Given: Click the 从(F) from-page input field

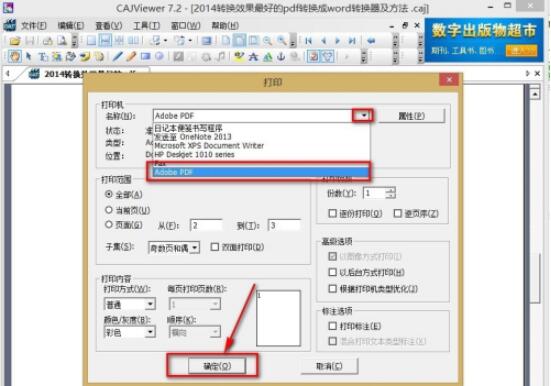Looking at the screenshot, I should click(x=206, y=225).
